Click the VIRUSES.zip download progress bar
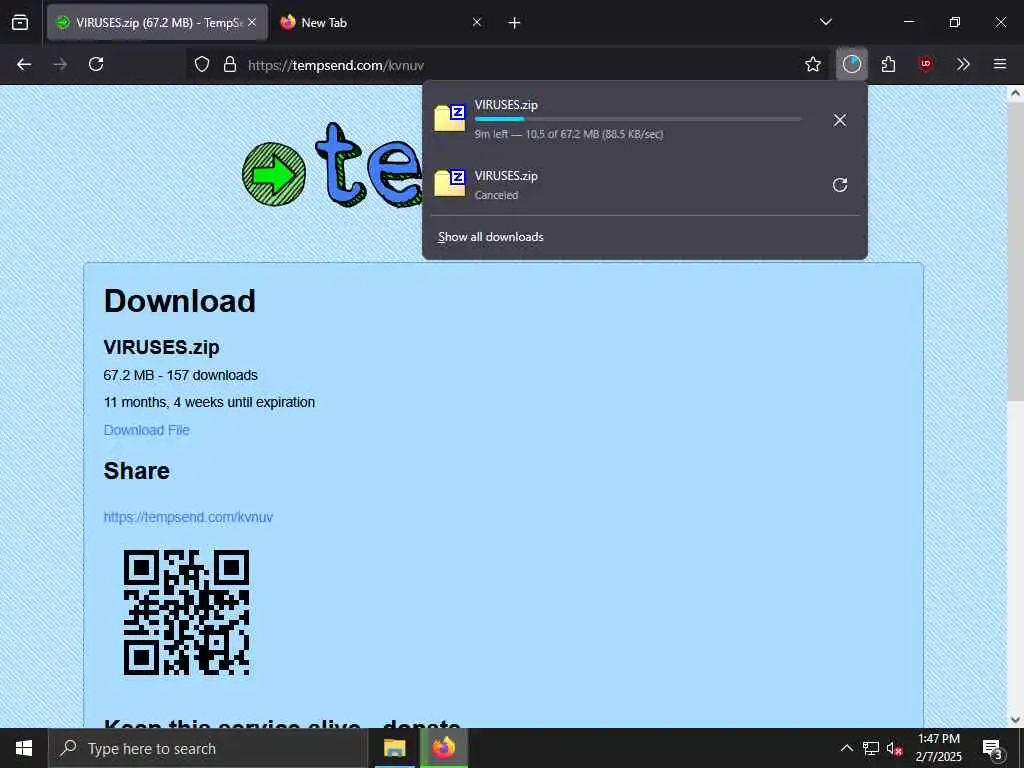Image resolution: width=1024 pixels, height=768 pixels. click(x=638, y=120)
